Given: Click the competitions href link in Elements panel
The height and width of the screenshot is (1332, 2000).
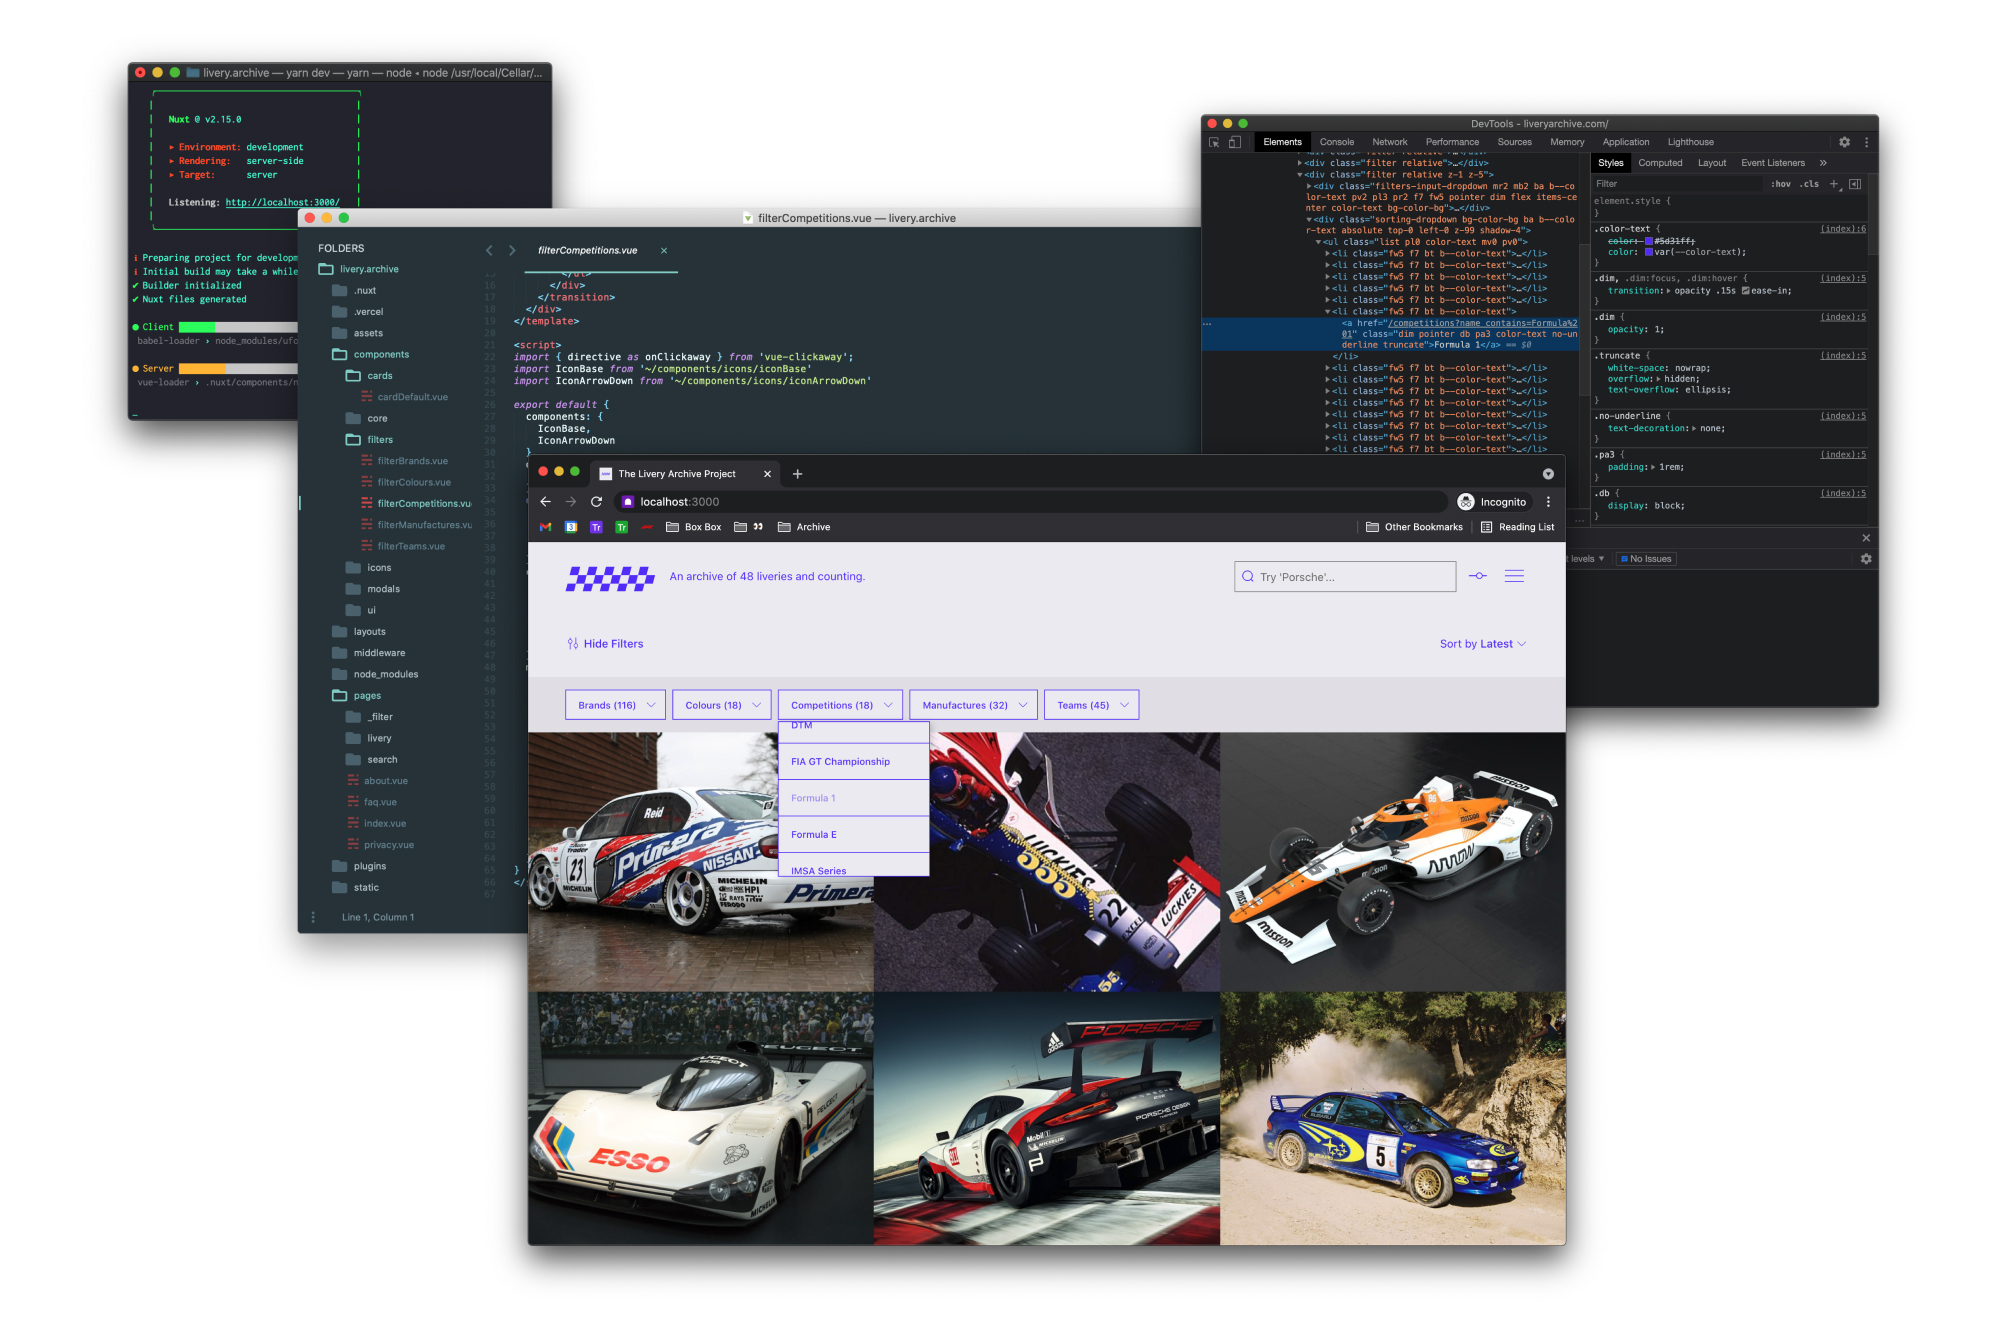Looking at the screenshot, I should click(1482, 323).
